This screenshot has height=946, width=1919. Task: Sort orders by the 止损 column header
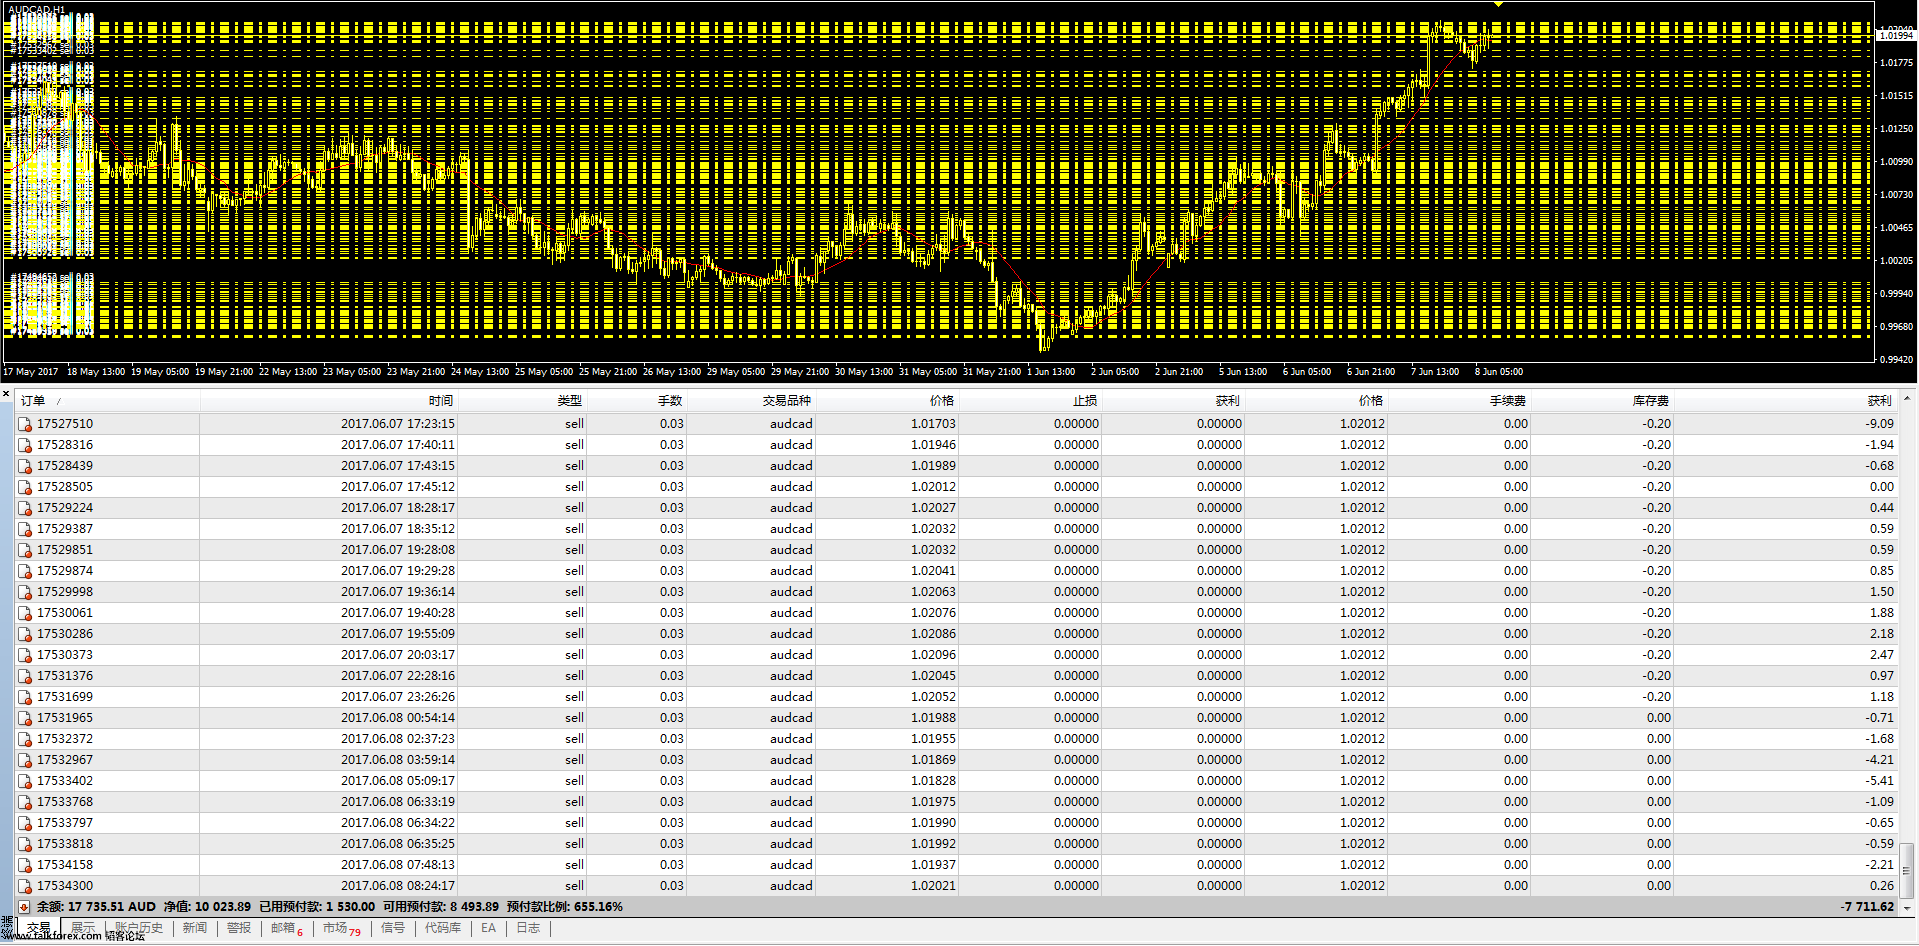click(x=1030, y=401)
